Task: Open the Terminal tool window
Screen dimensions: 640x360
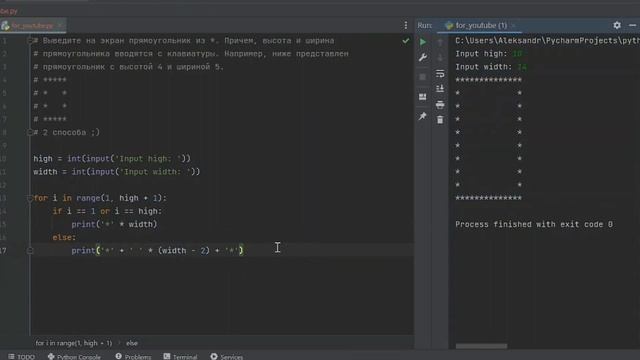Action: tap(180, 356)
